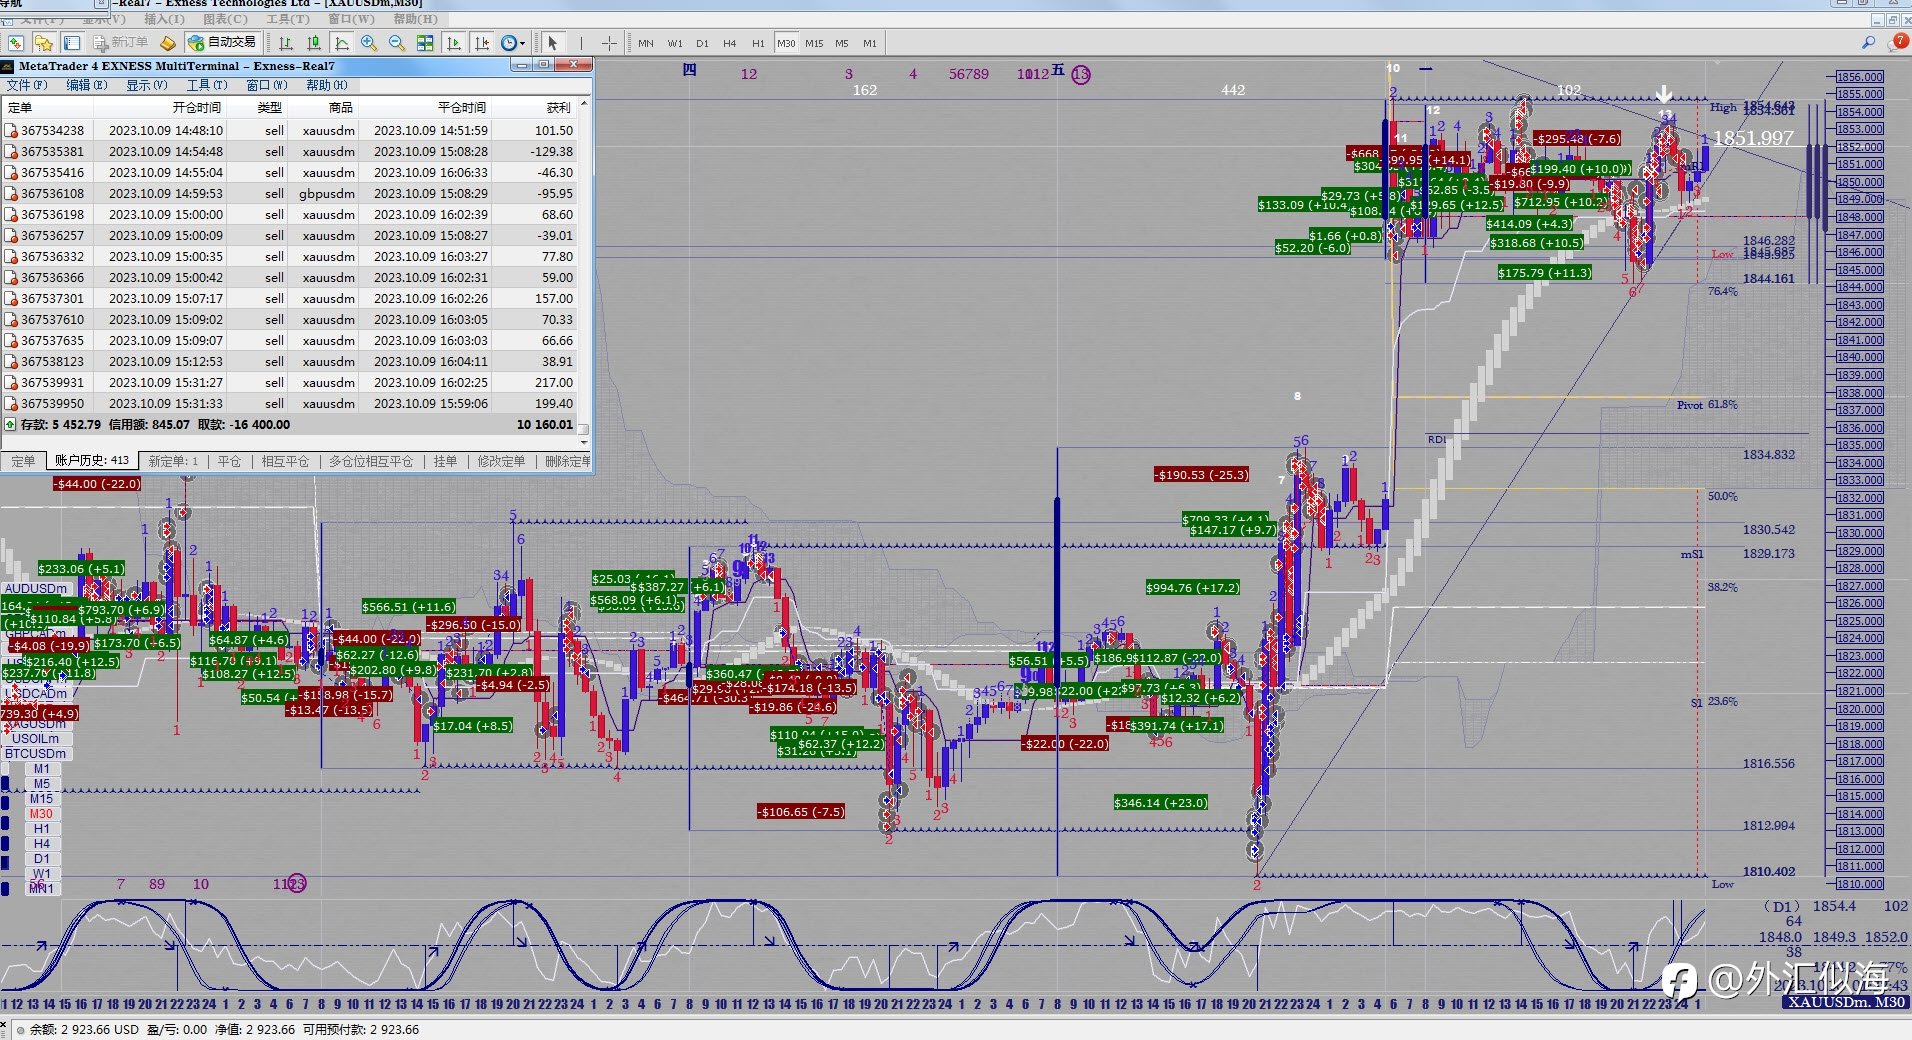The width and height of the screenshot is (1912, 1040).
Task: Open the 工具(T) menu in MultiTerminal
Action: coord(207,85)
